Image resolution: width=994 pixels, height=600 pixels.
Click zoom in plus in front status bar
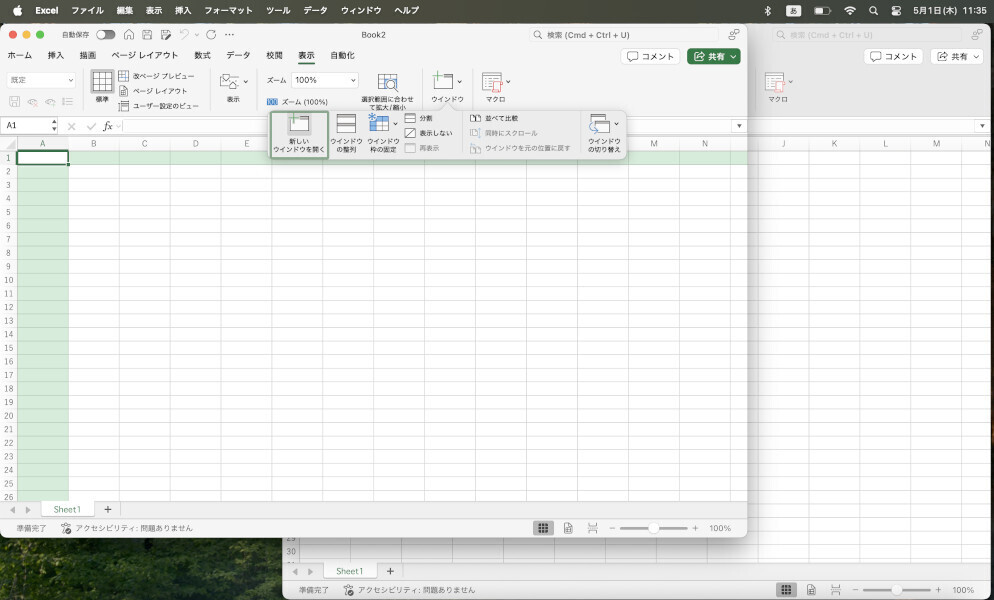click(x=695, y=528)
